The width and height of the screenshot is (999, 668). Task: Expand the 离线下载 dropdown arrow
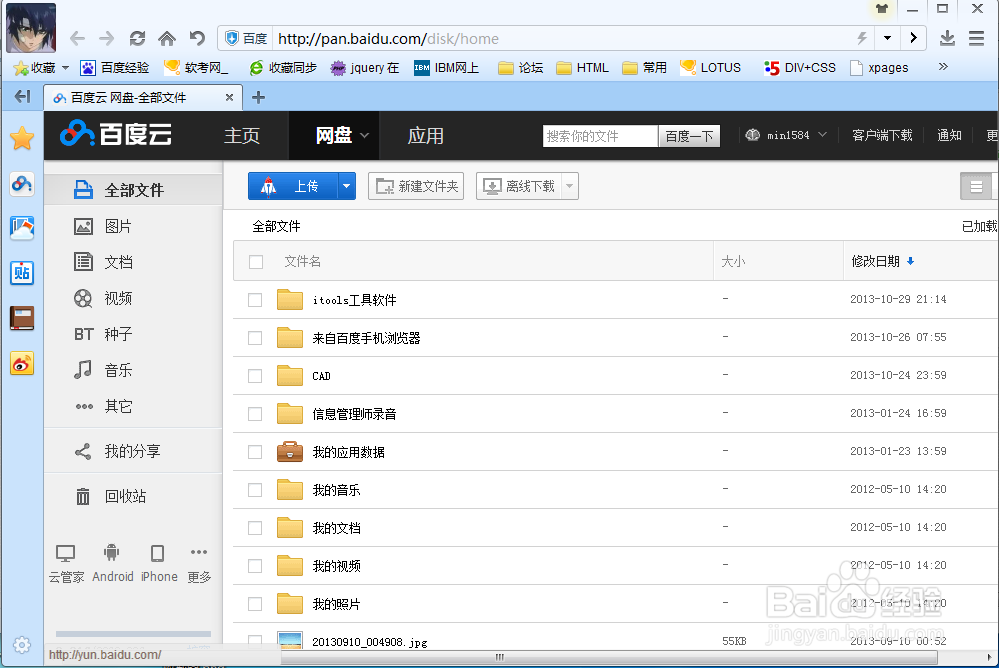point(570,186)
